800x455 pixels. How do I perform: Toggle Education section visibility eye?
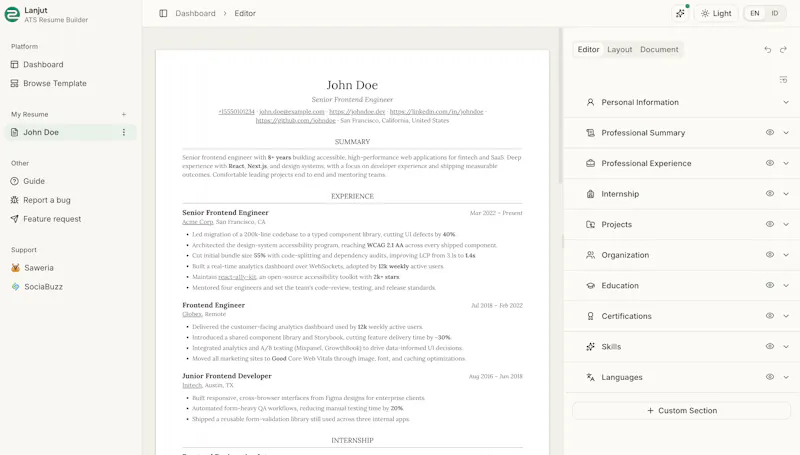pos(769,286)
